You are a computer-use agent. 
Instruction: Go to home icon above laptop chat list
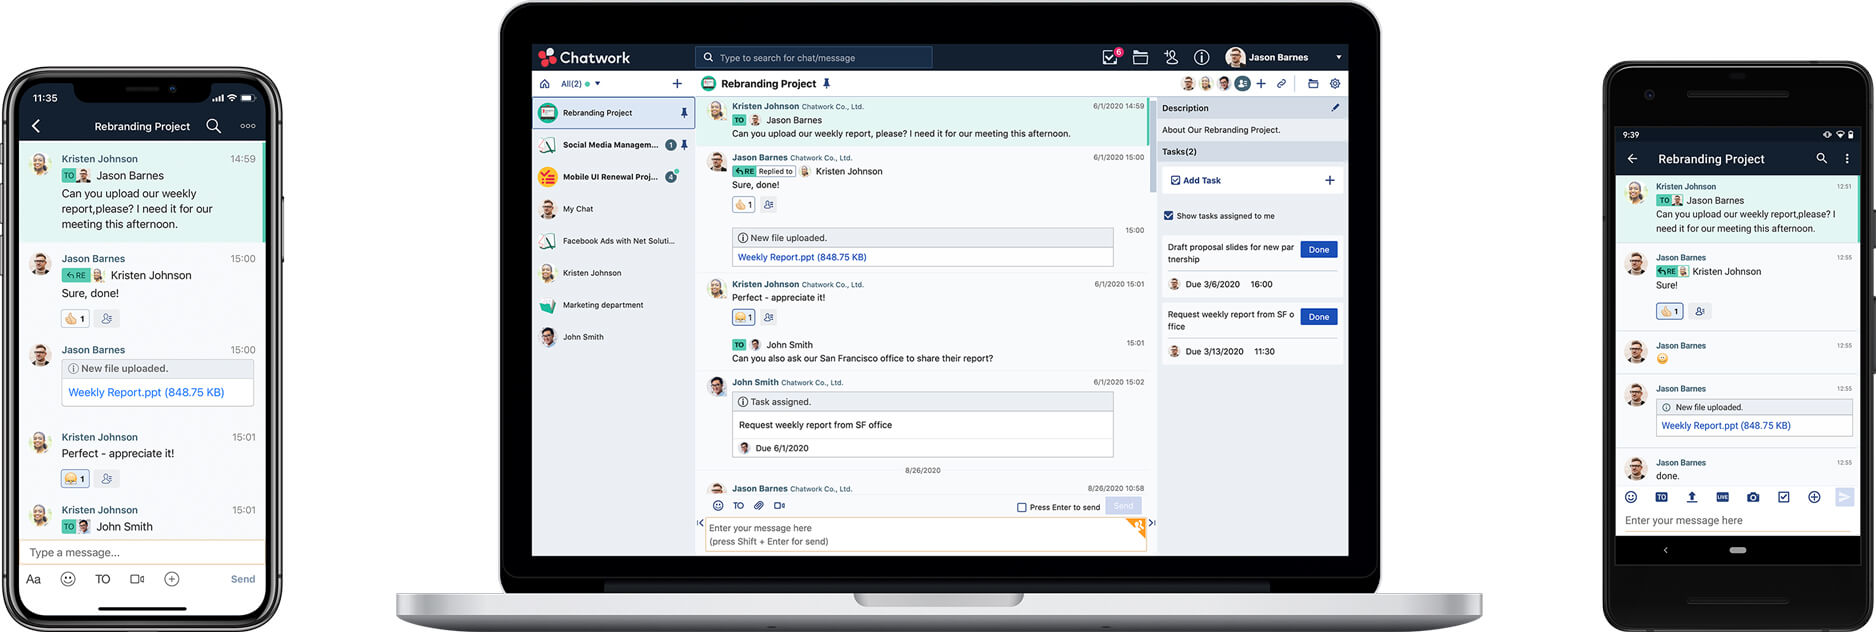point(544,84)
